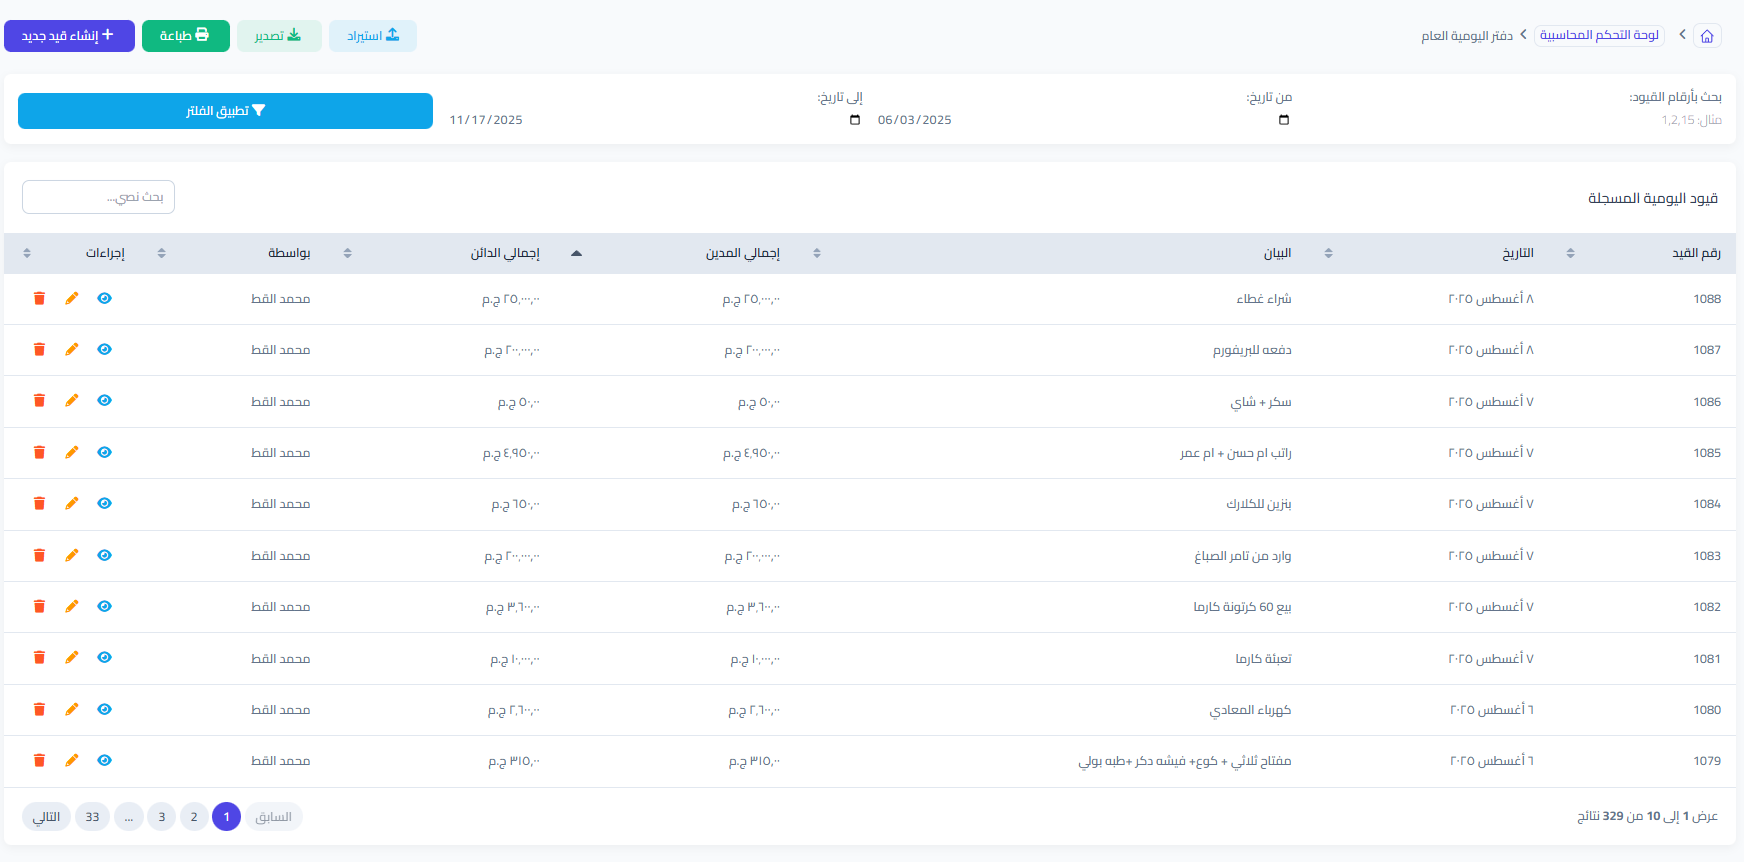The width and height of the screenshot is (1744, 862).
Task: Open the إلى تاريخ calendar picker icon
Action: click(855, 120)
